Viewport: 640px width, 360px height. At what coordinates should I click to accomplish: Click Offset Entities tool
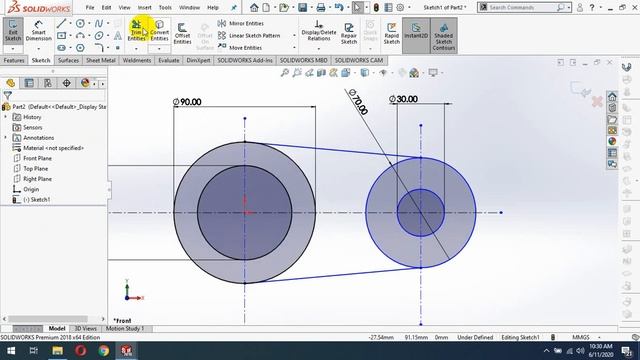tap(182, 33)
